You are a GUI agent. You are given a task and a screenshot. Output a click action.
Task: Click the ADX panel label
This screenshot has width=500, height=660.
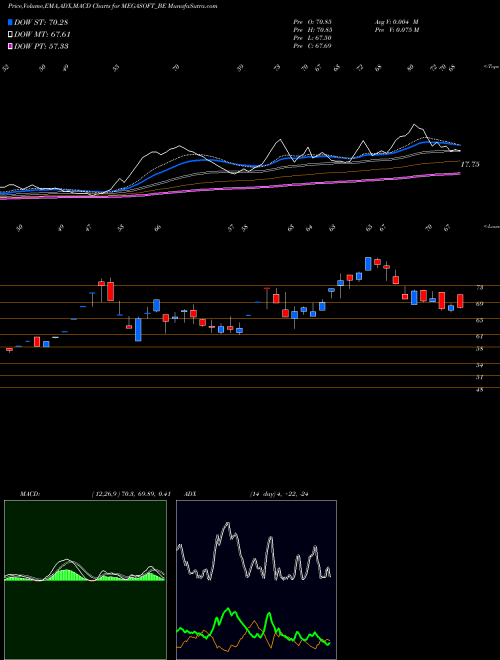point(190,494)
